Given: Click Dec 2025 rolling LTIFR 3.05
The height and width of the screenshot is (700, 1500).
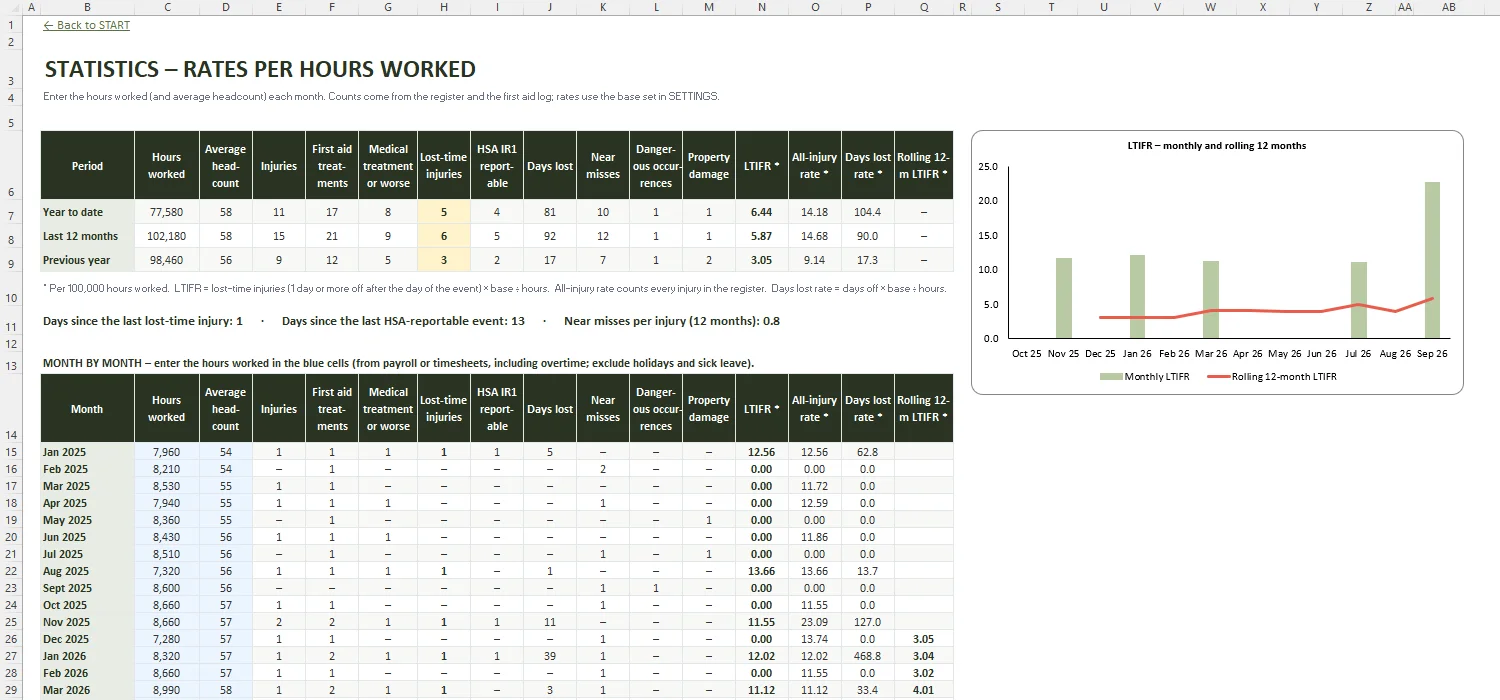Looking at the screenshot, I should 923,639.
